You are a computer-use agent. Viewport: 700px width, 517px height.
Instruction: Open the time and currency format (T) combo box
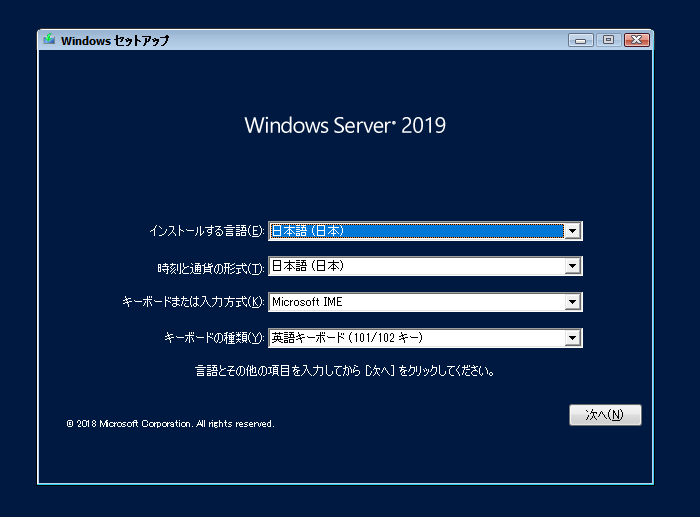coord(425,266)
